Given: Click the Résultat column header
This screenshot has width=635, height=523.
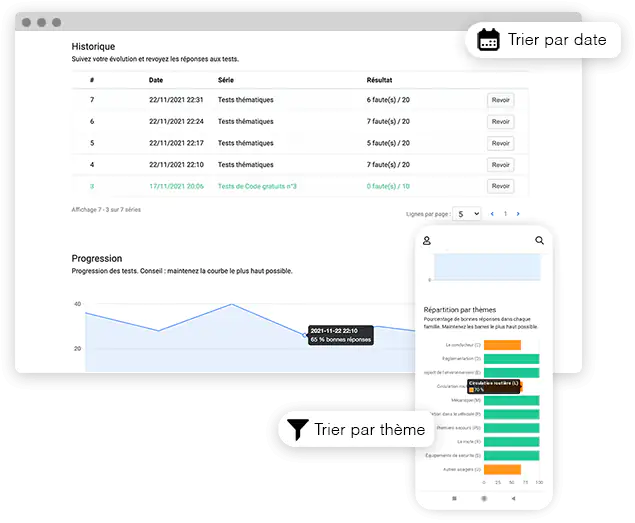Looking at the screenshot, I should point(379,80).
